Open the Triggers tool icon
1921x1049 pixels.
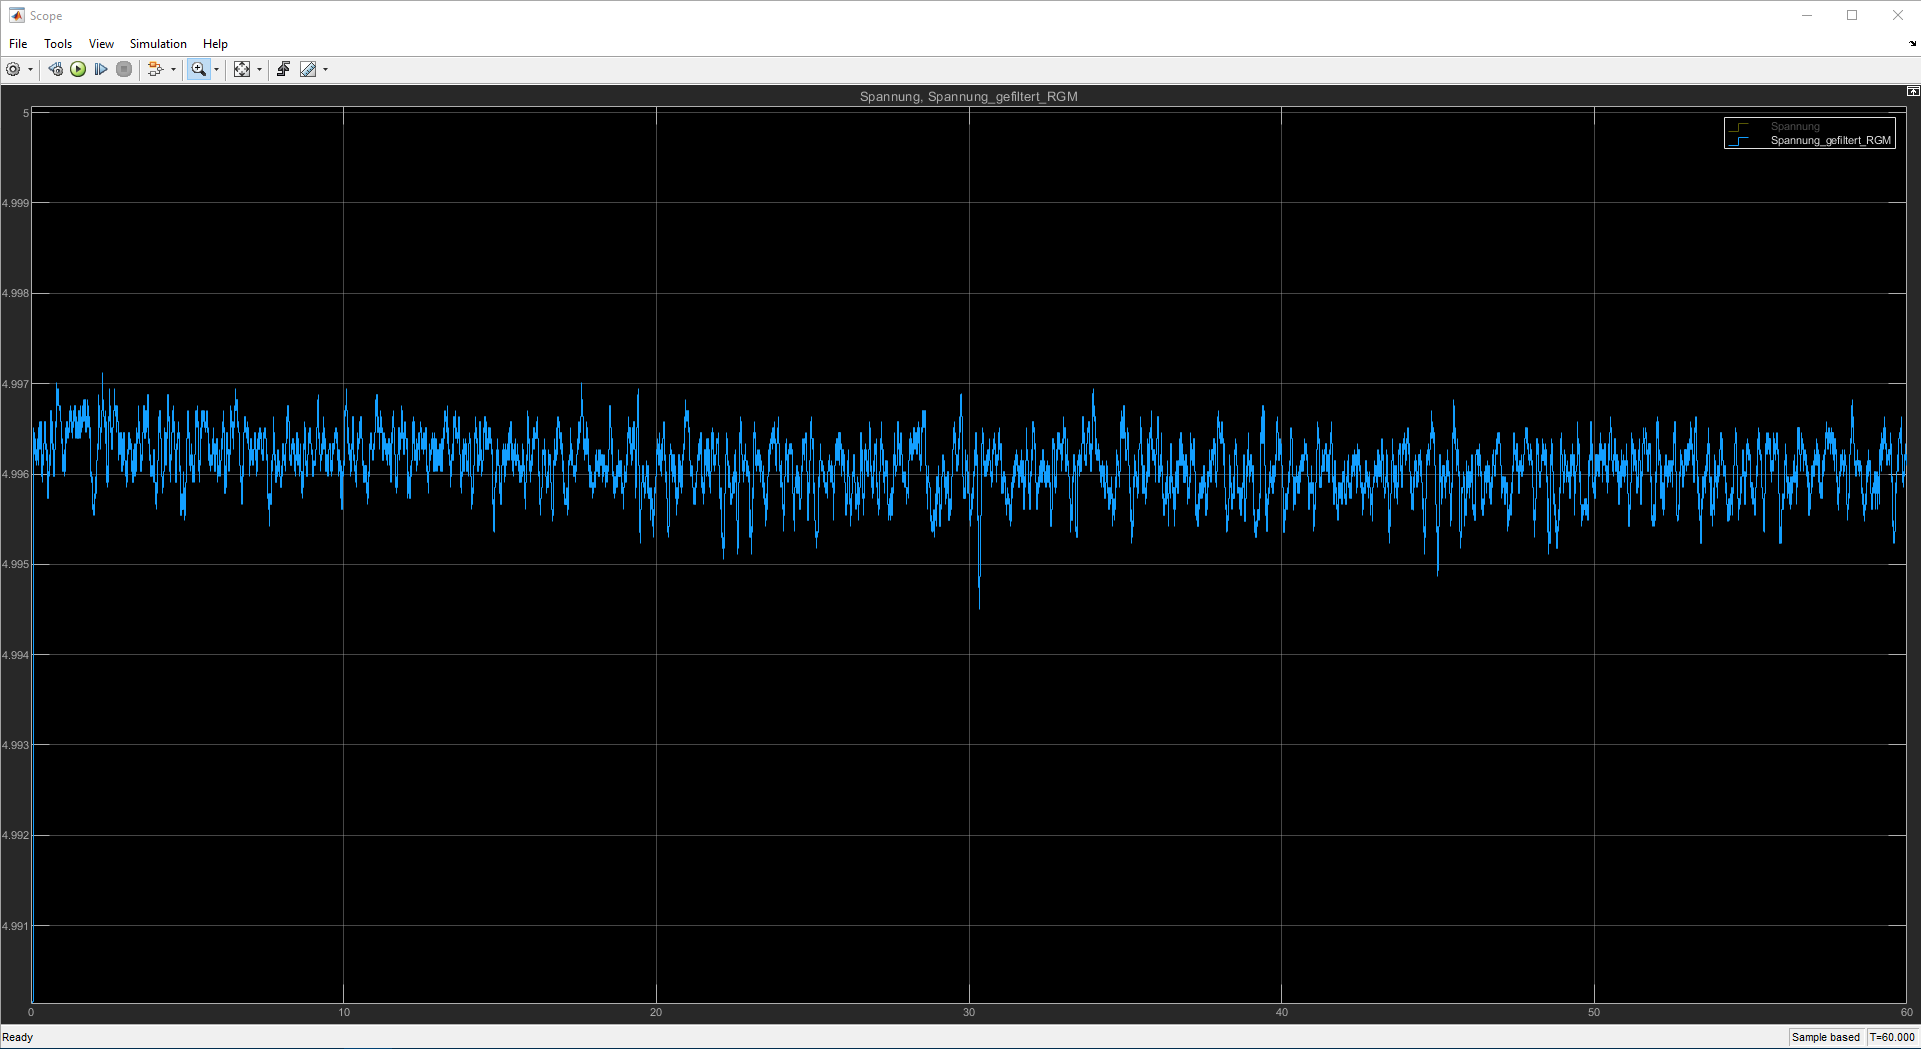(x=284, y=69)
